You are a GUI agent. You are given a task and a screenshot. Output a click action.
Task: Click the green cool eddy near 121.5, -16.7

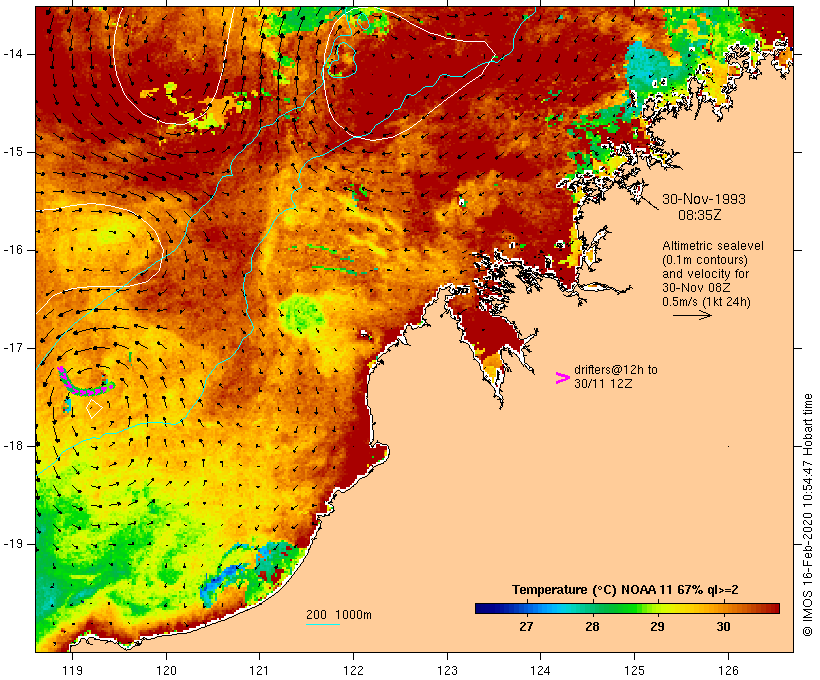pyautogui.click(x=301, y=314)
